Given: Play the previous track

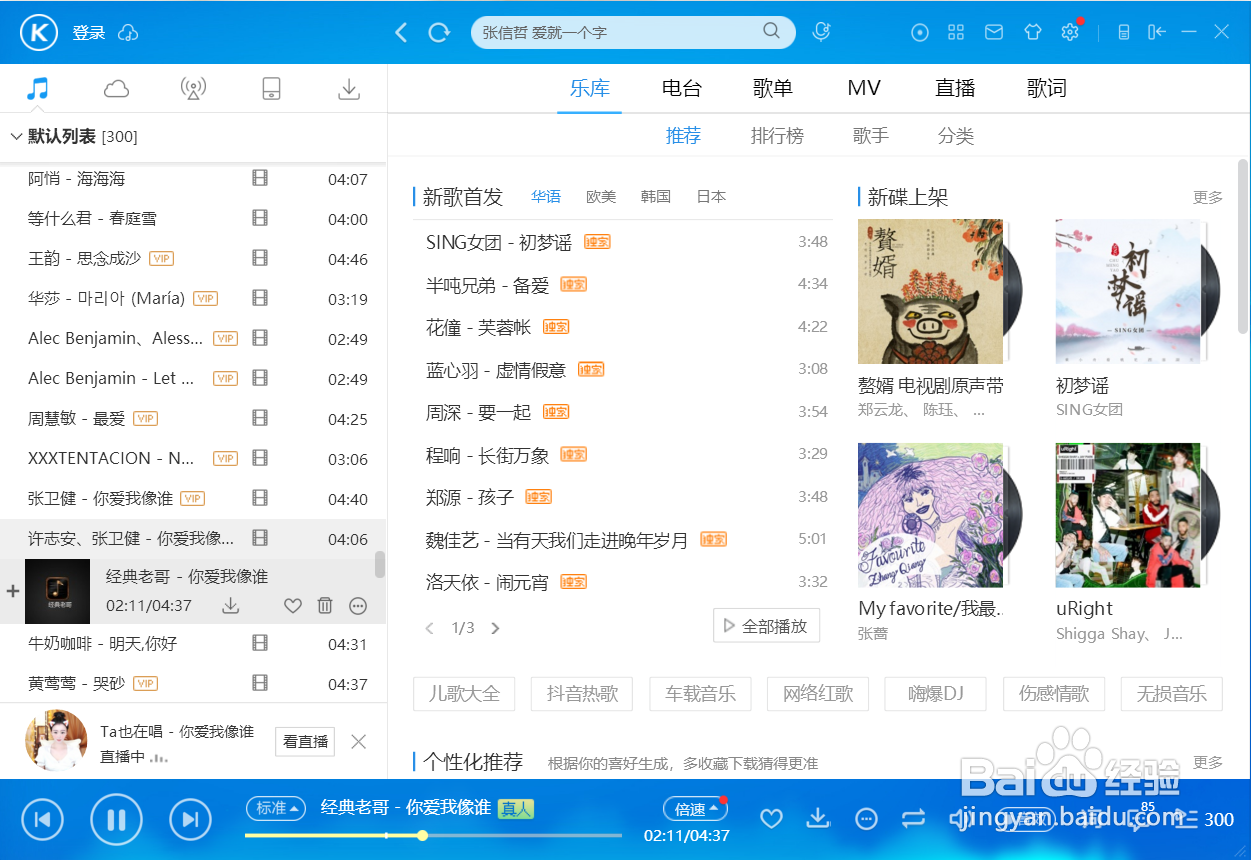Looking at the screenshot, I should pos(42,820).
